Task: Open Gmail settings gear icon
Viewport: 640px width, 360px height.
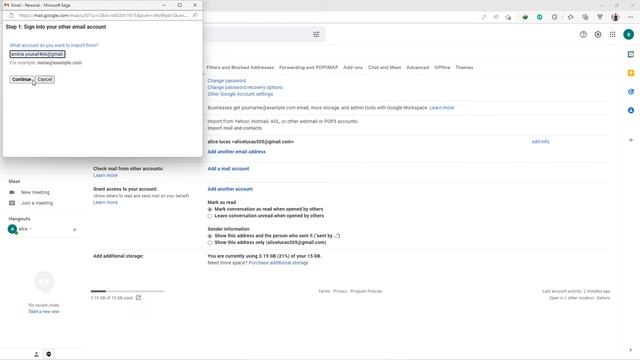Action: tap(598, 35)
